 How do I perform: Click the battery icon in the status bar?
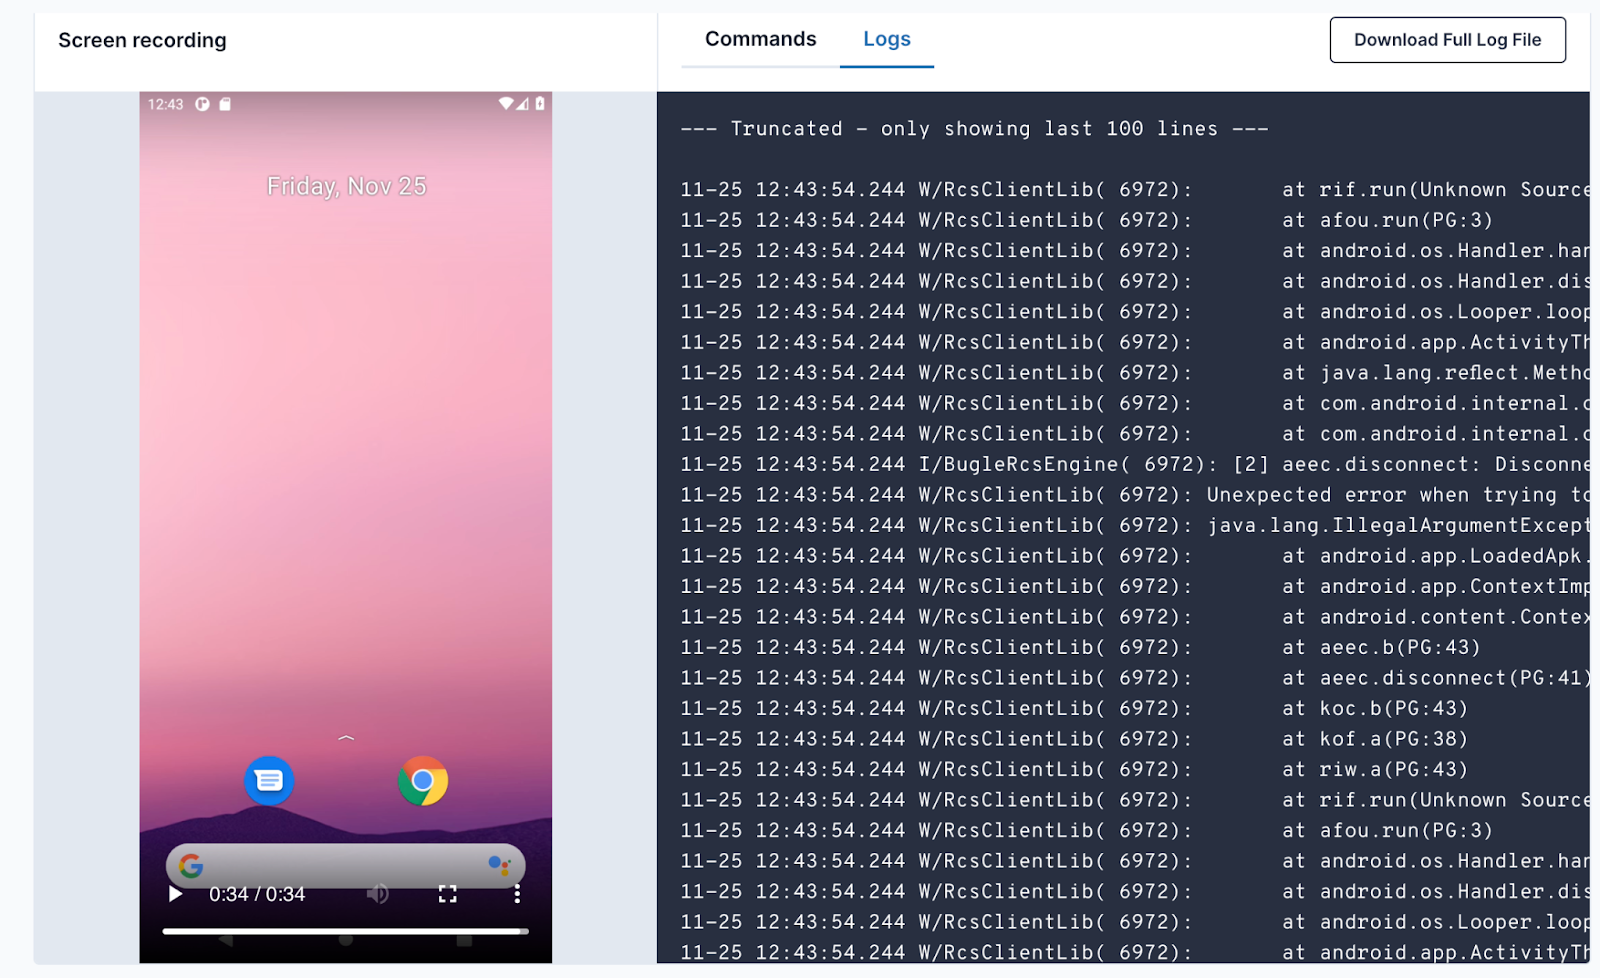(539, 103)
